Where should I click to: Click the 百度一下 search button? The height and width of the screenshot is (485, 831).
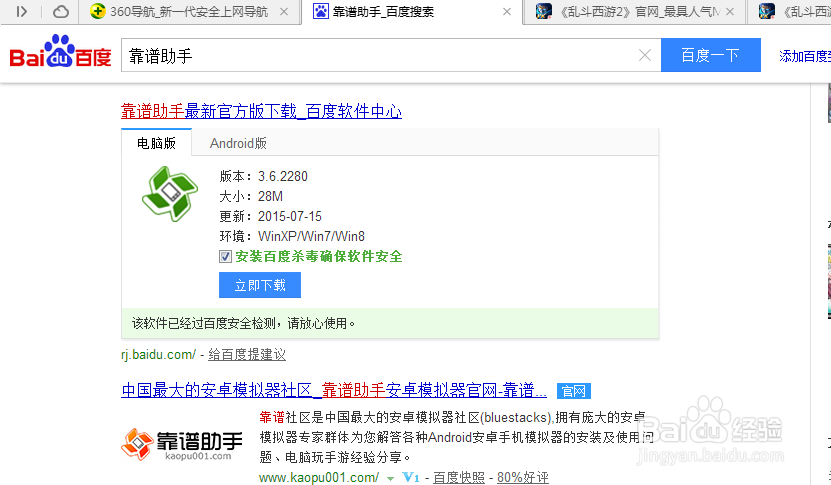tap(711, 55)
